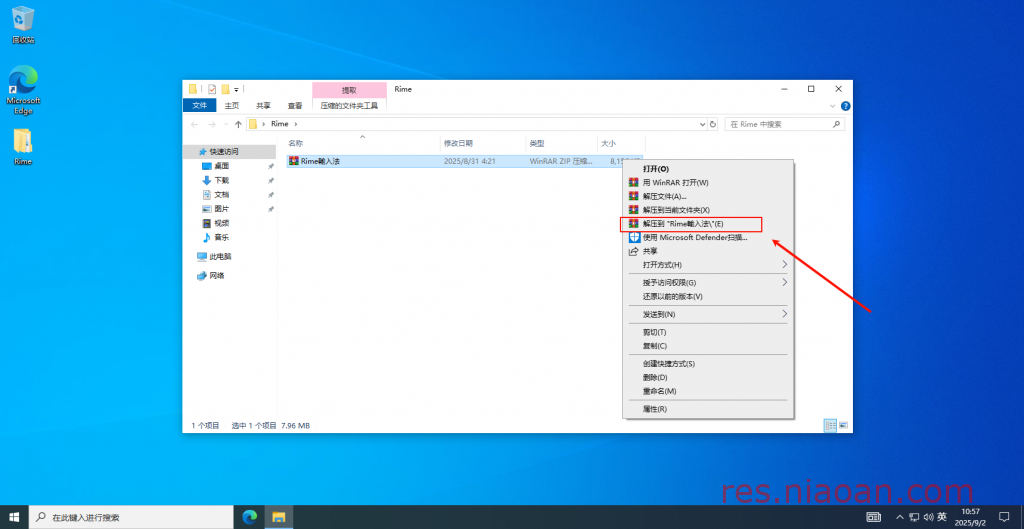The width and height of the screenshot is (1024, 529).
Task: Open the Recycle Bin desktop icon
Action: 23,25
